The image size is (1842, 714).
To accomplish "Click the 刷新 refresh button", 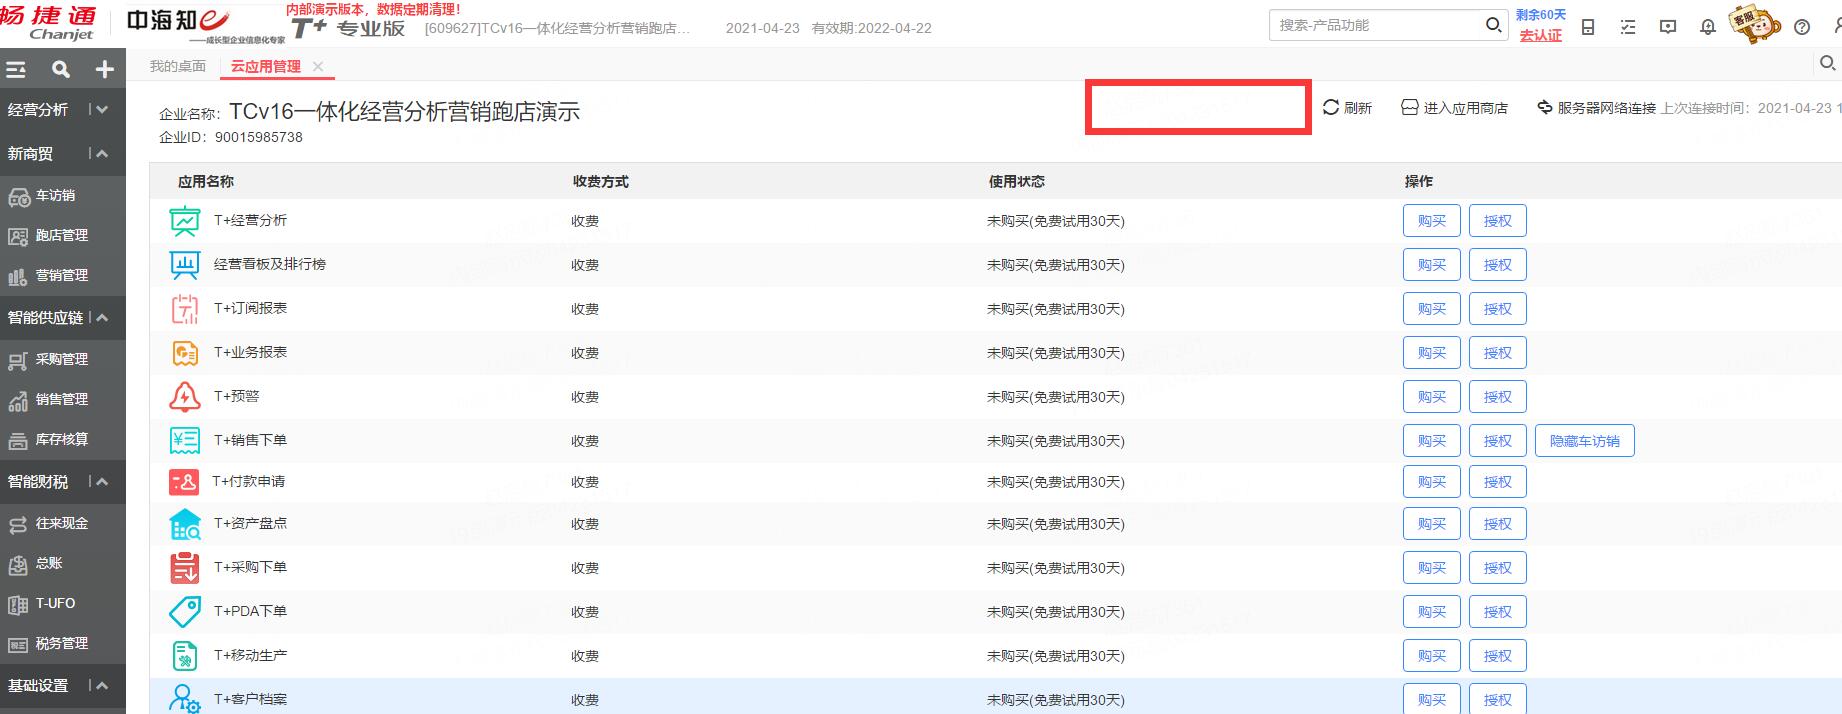I will click(x=1347, y=108).
